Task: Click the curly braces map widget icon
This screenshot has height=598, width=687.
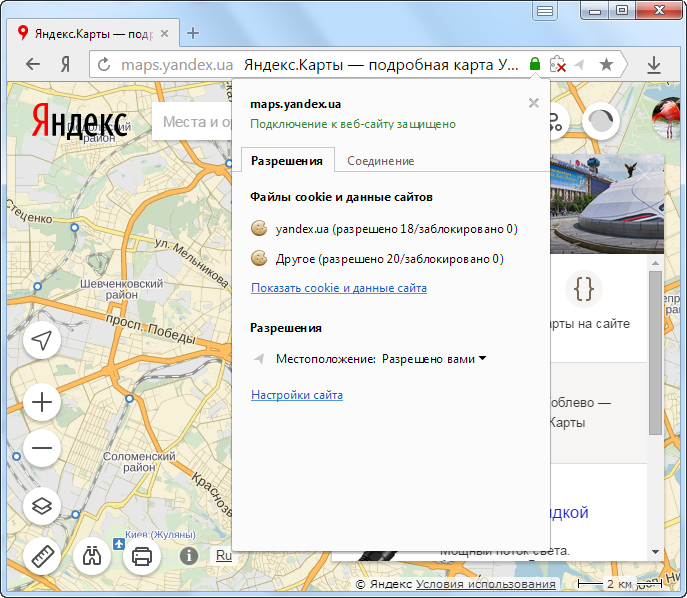Action: (584, 289)
